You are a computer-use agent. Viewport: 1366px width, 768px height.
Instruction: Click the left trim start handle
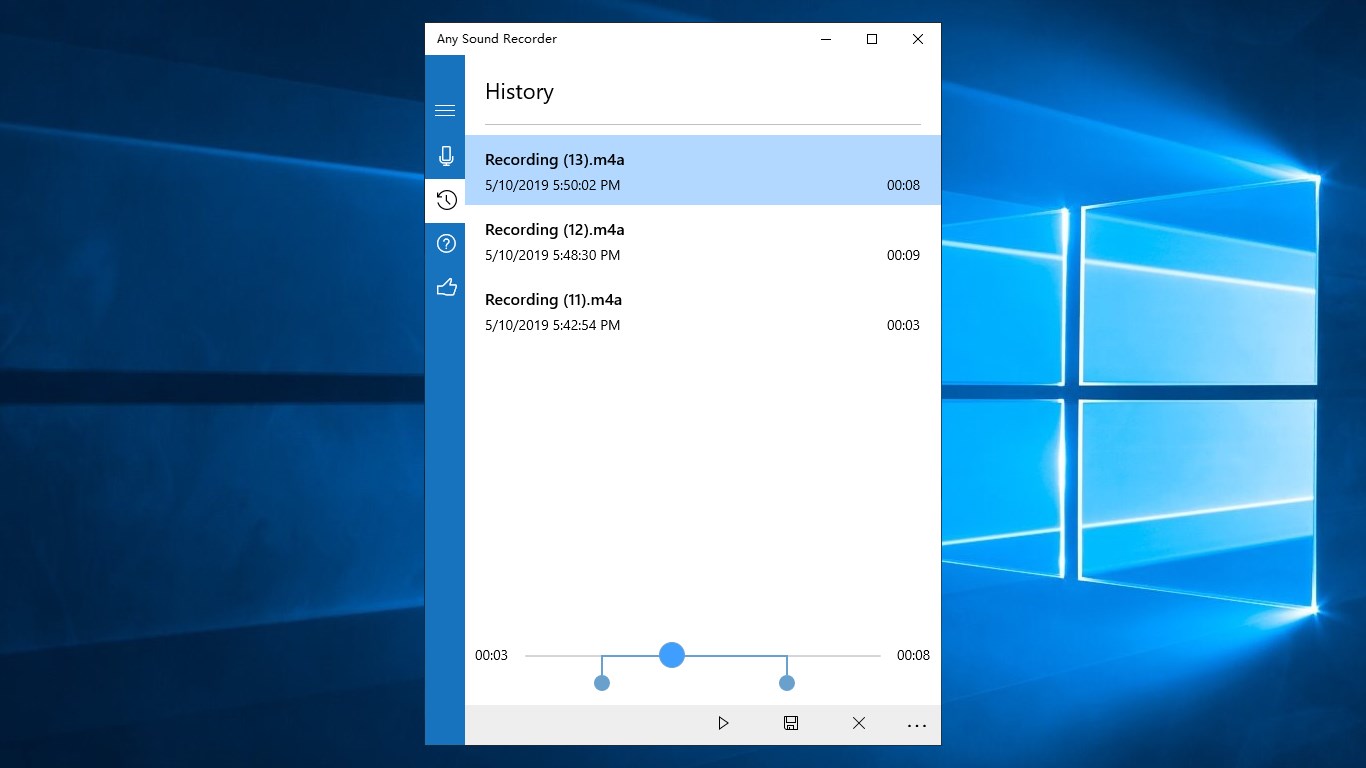pyautogui.click(x=602, y=683)
